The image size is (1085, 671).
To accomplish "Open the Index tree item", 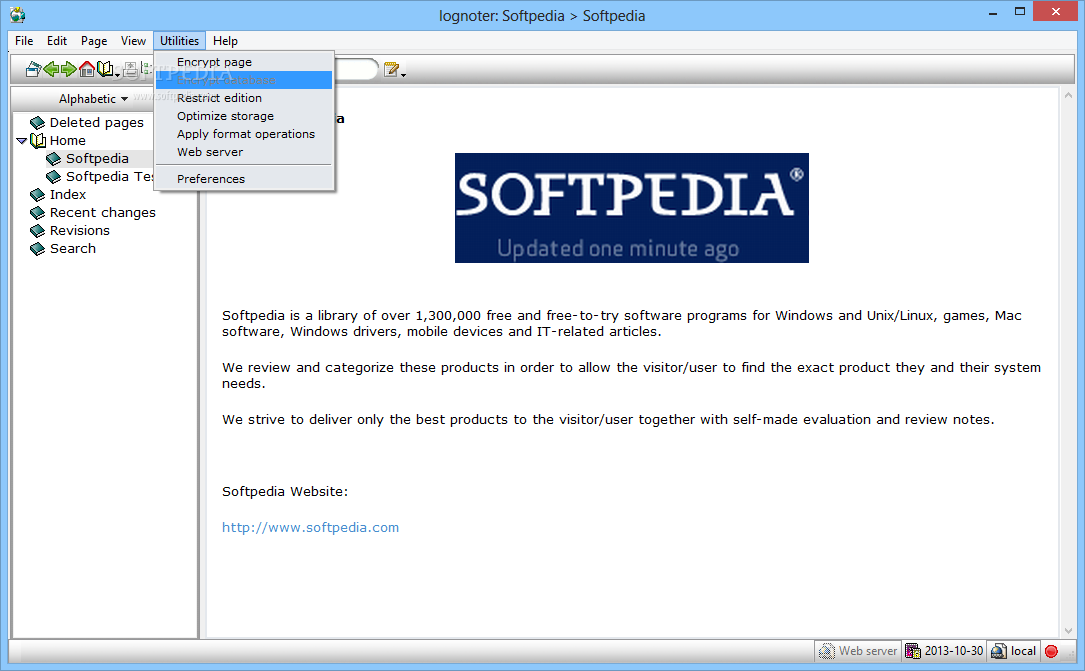I will pyautogui.click(x=67, y=194).
